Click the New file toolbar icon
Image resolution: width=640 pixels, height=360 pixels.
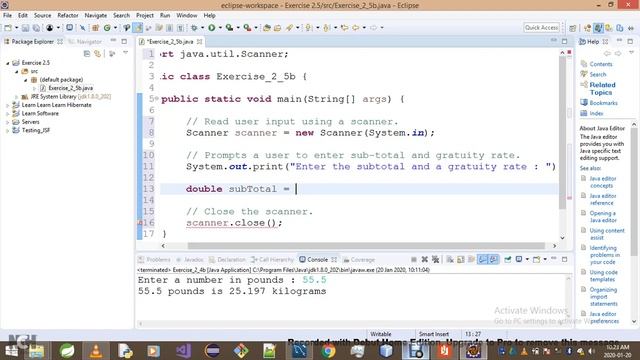[x=8, y=28]
